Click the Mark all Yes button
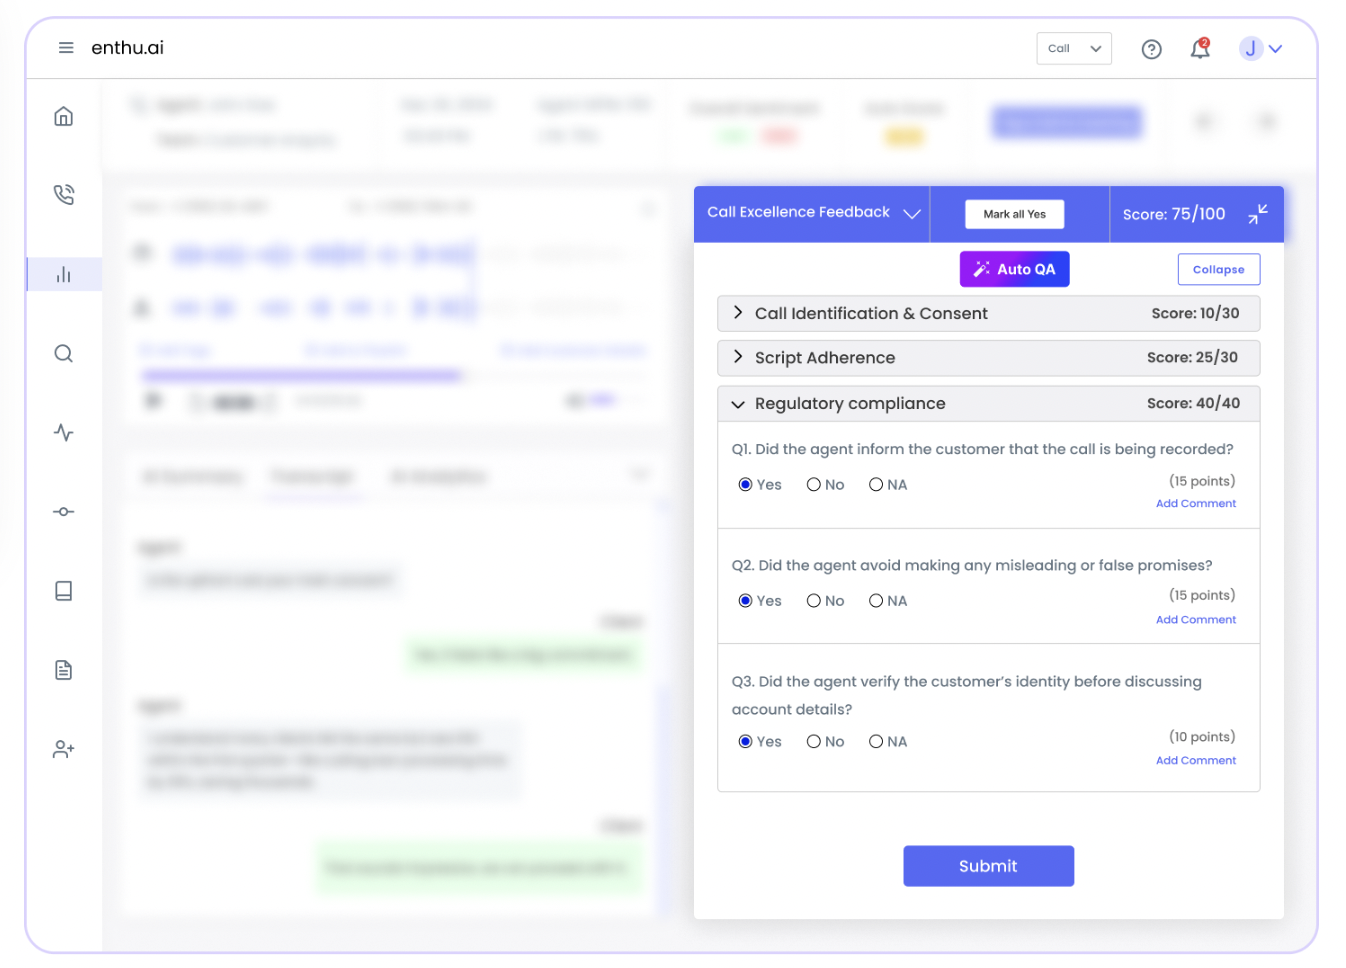This screenshot has height=968, width=1346. (1014, 214)
